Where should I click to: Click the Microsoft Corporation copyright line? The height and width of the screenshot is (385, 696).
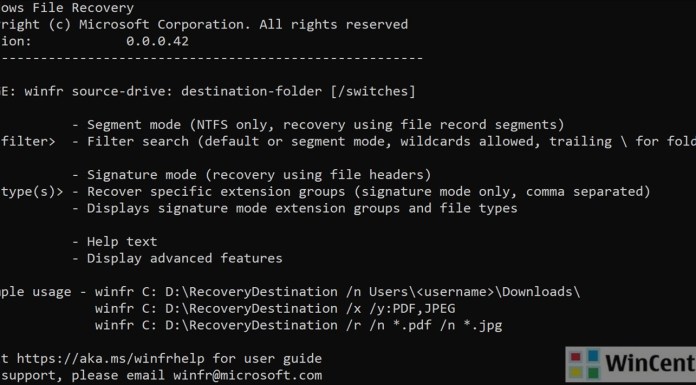click(x=204, y=24)
